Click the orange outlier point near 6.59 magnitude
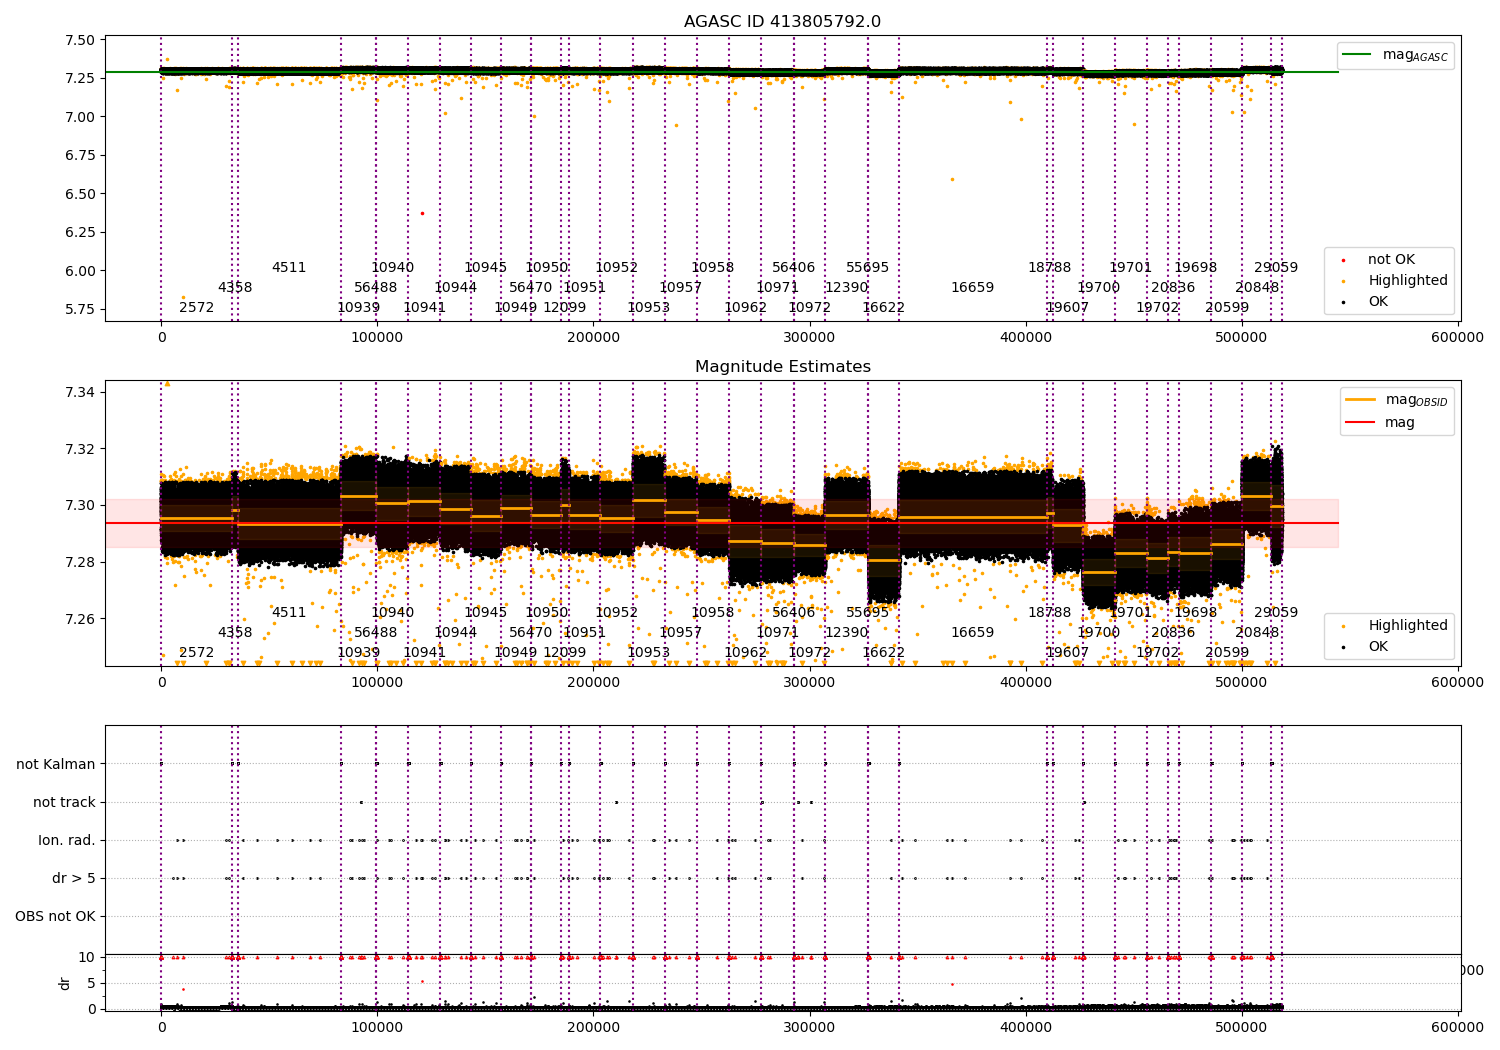Viewport: 1500px width, 1050px height. pos(952,180)
